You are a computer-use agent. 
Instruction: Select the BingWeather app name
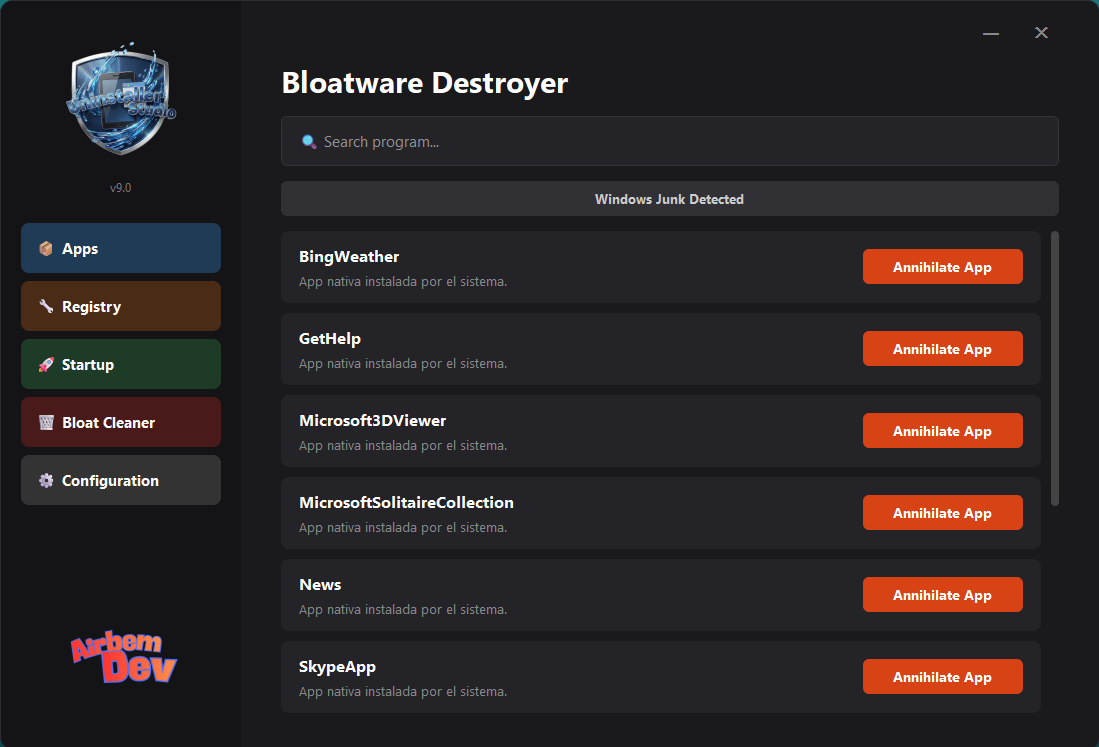(349, 257)
